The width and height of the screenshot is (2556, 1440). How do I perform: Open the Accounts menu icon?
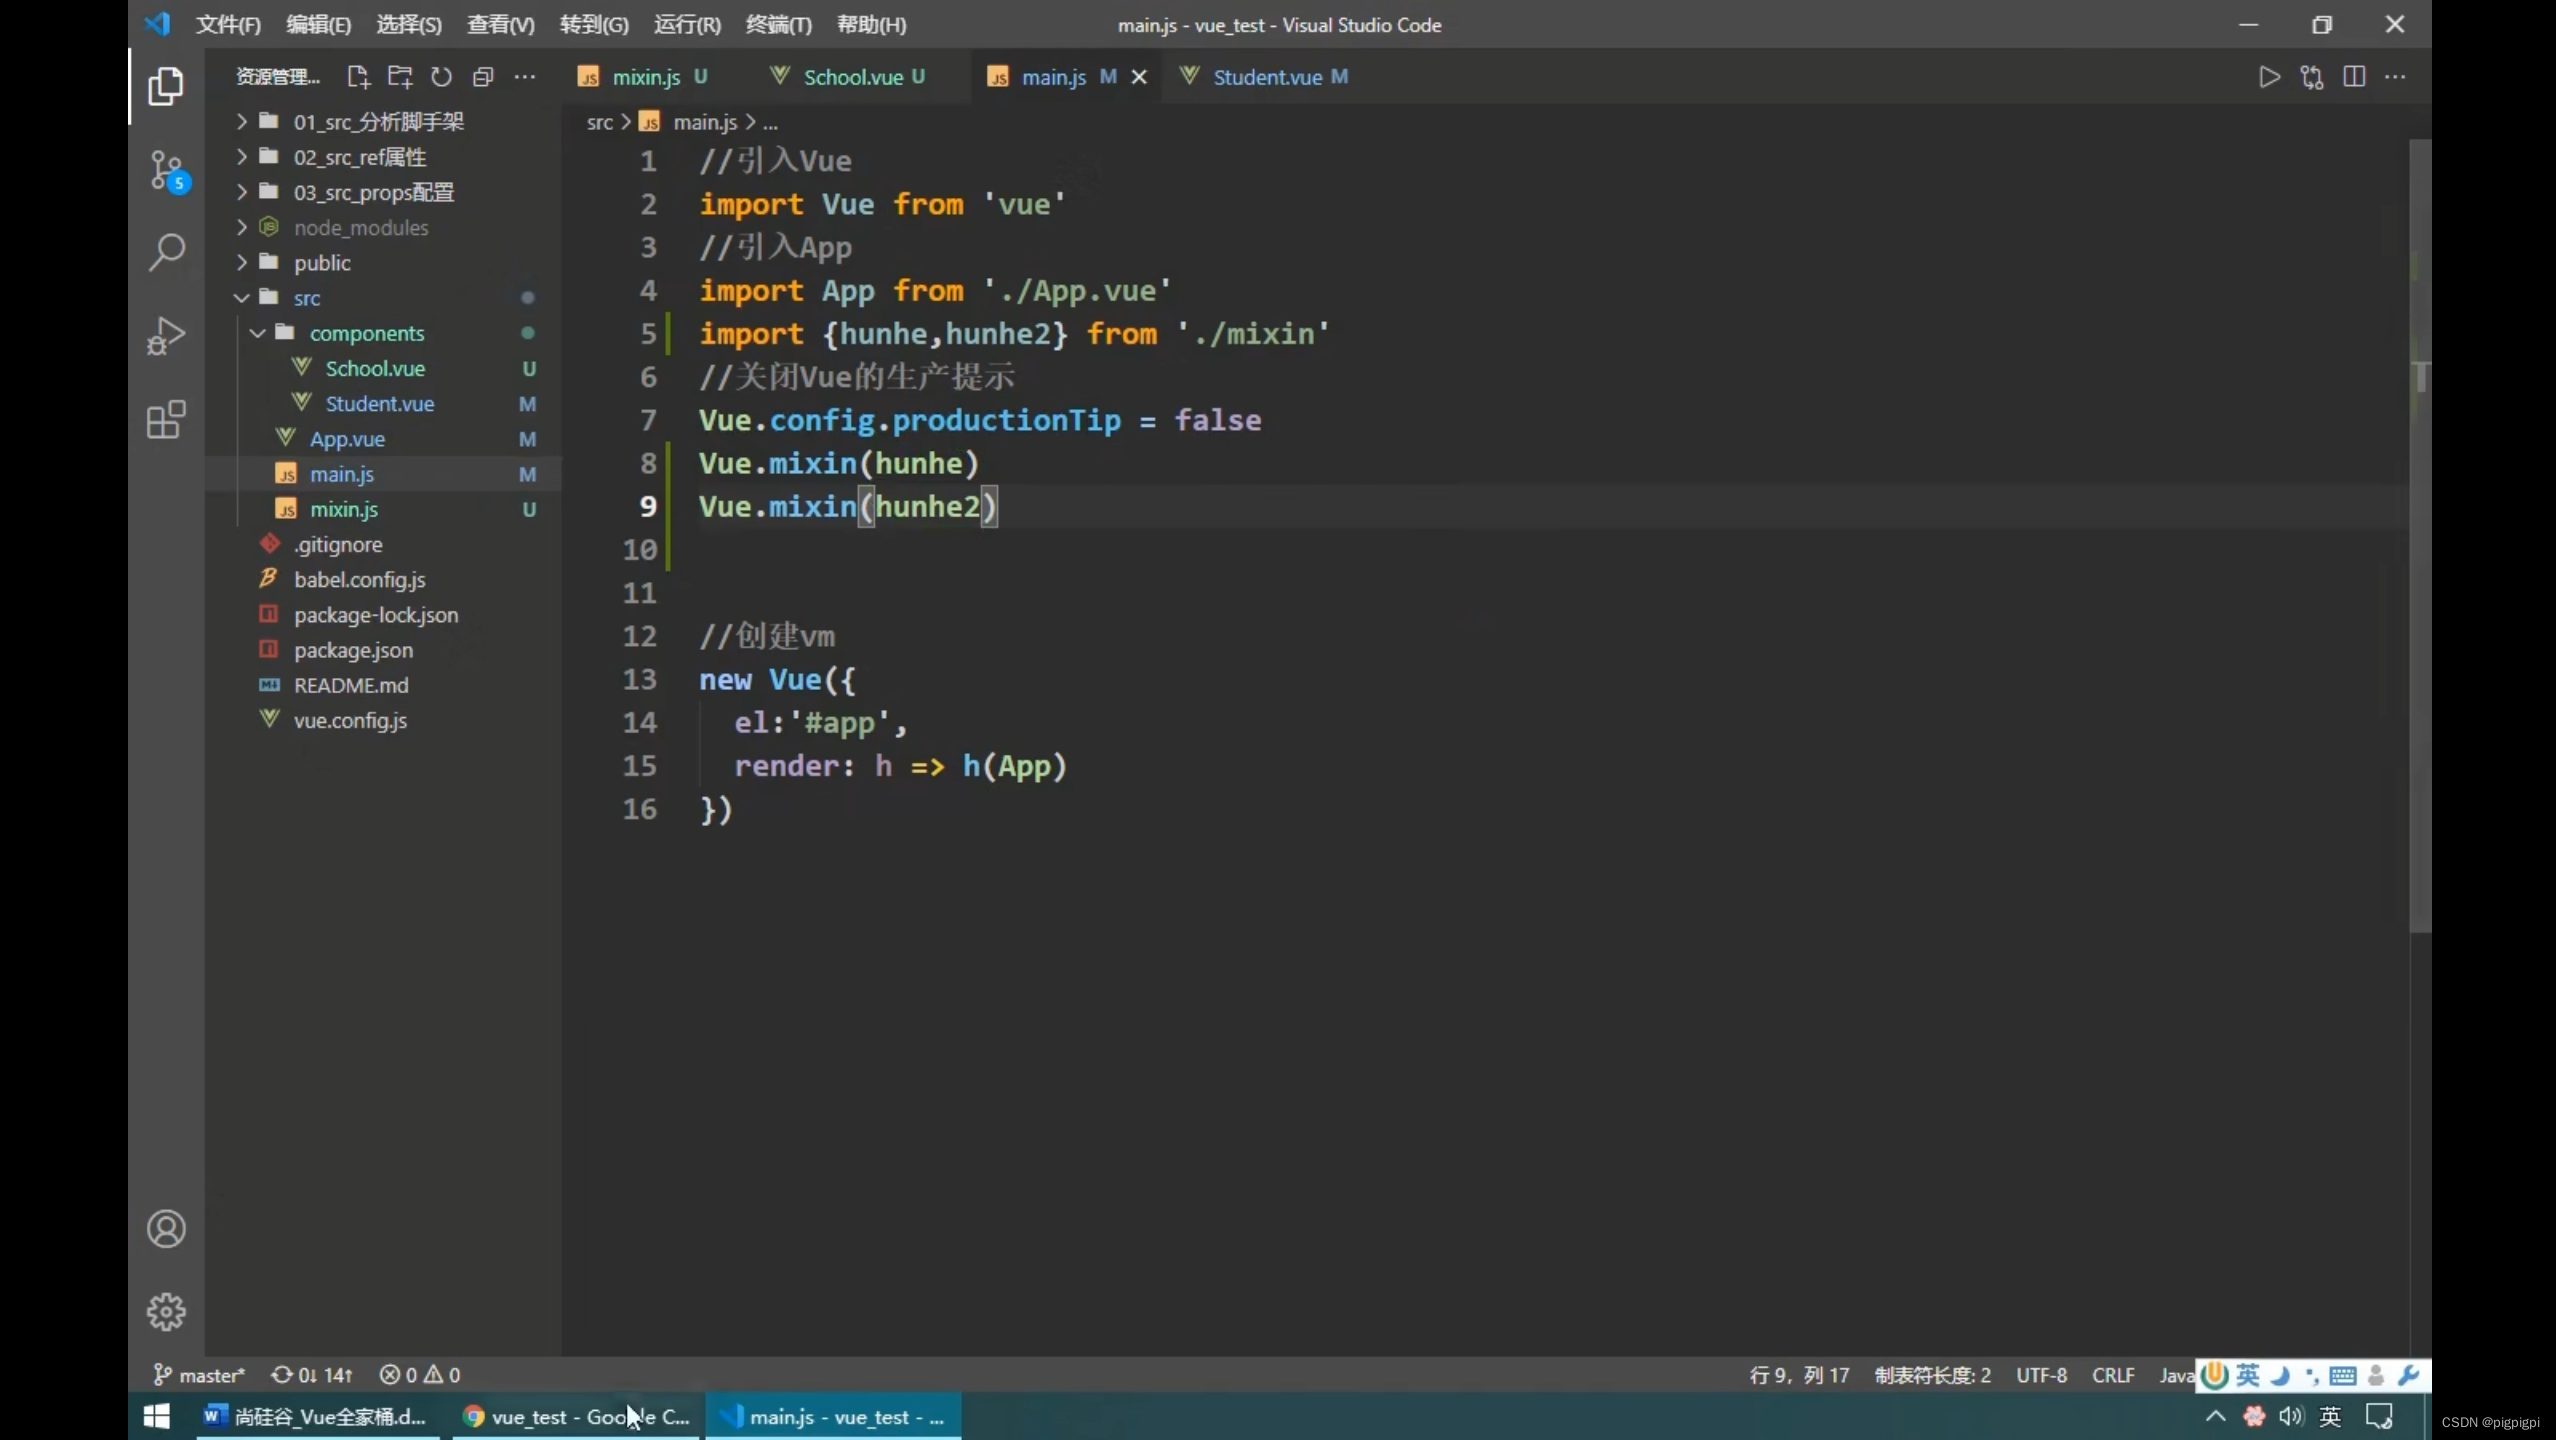[166, 1229]
